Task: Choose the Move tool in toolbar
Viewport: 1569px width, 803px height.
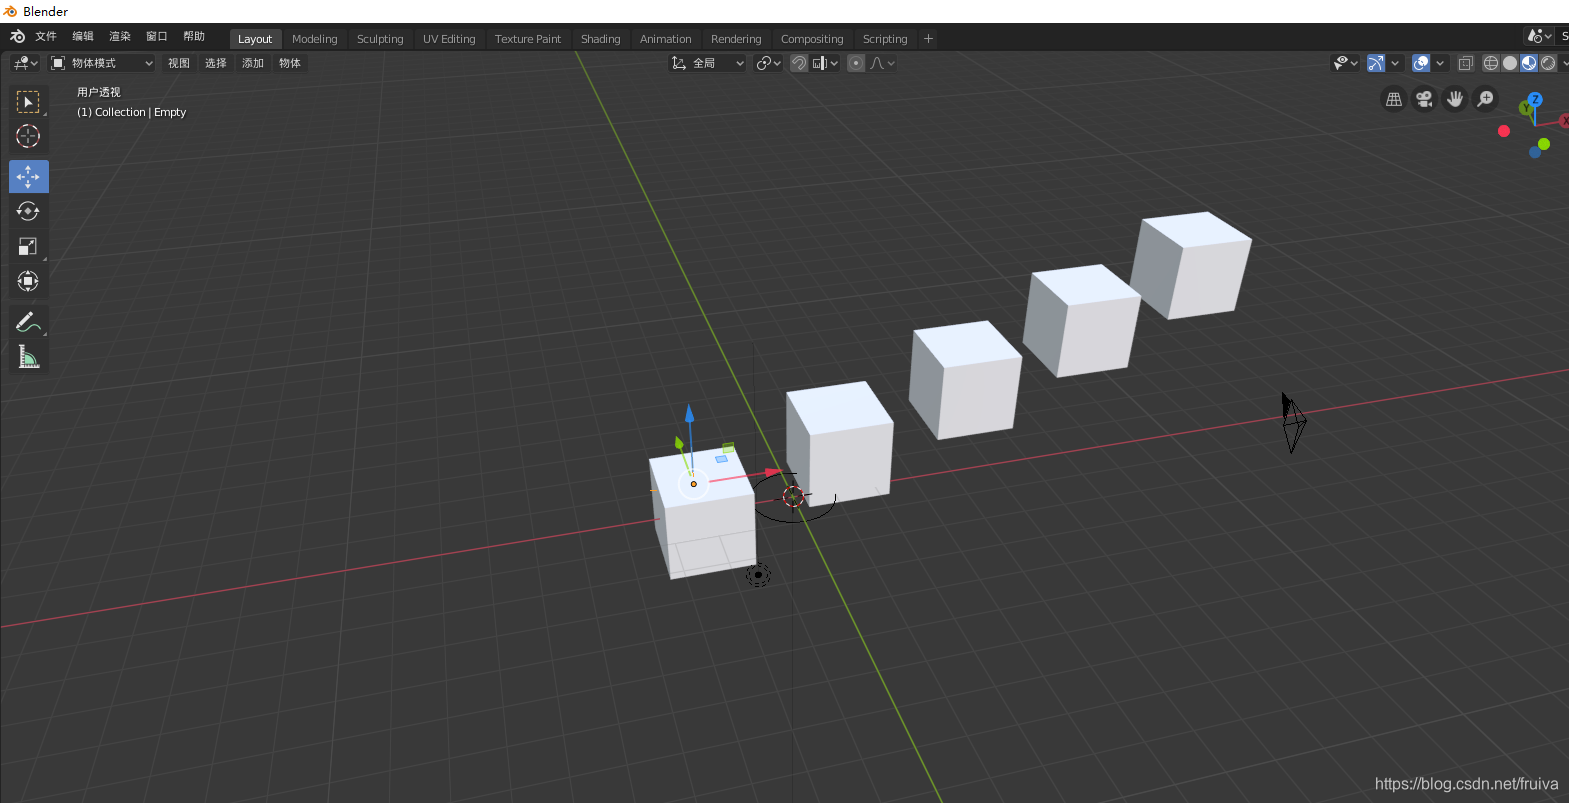Action: click(x=28, y=177)
